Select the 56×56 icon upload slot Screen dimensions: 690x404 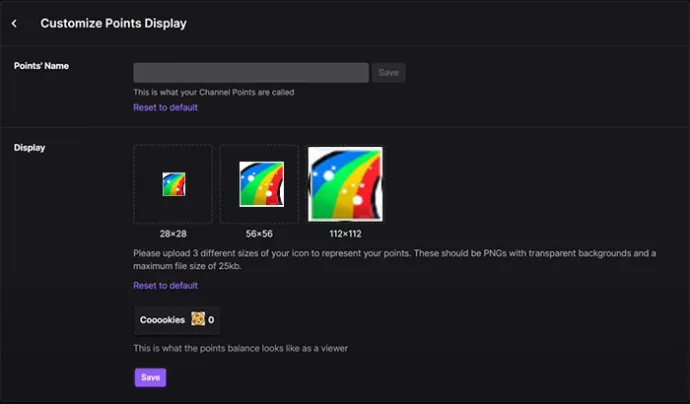pos(259,184)
